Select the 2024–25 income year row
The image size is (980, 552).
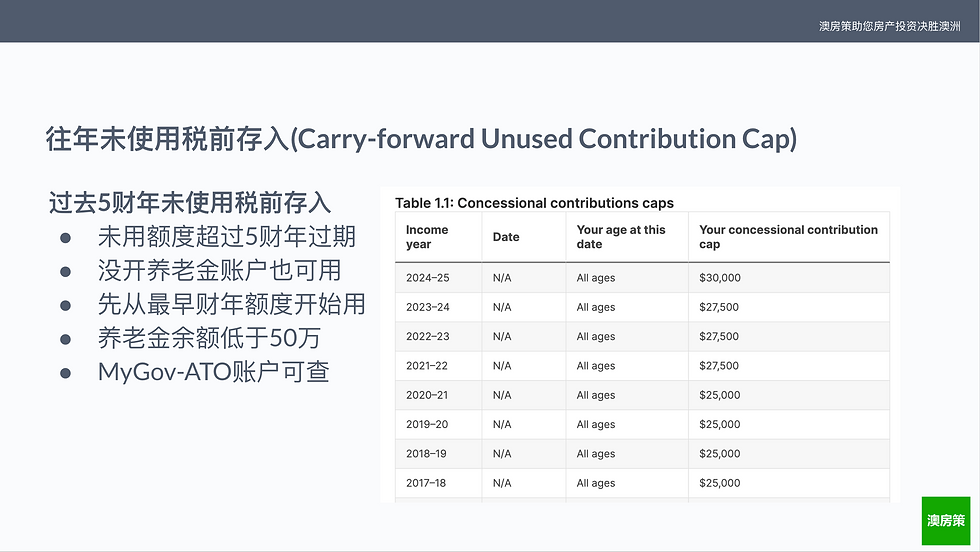click(642, 278)
